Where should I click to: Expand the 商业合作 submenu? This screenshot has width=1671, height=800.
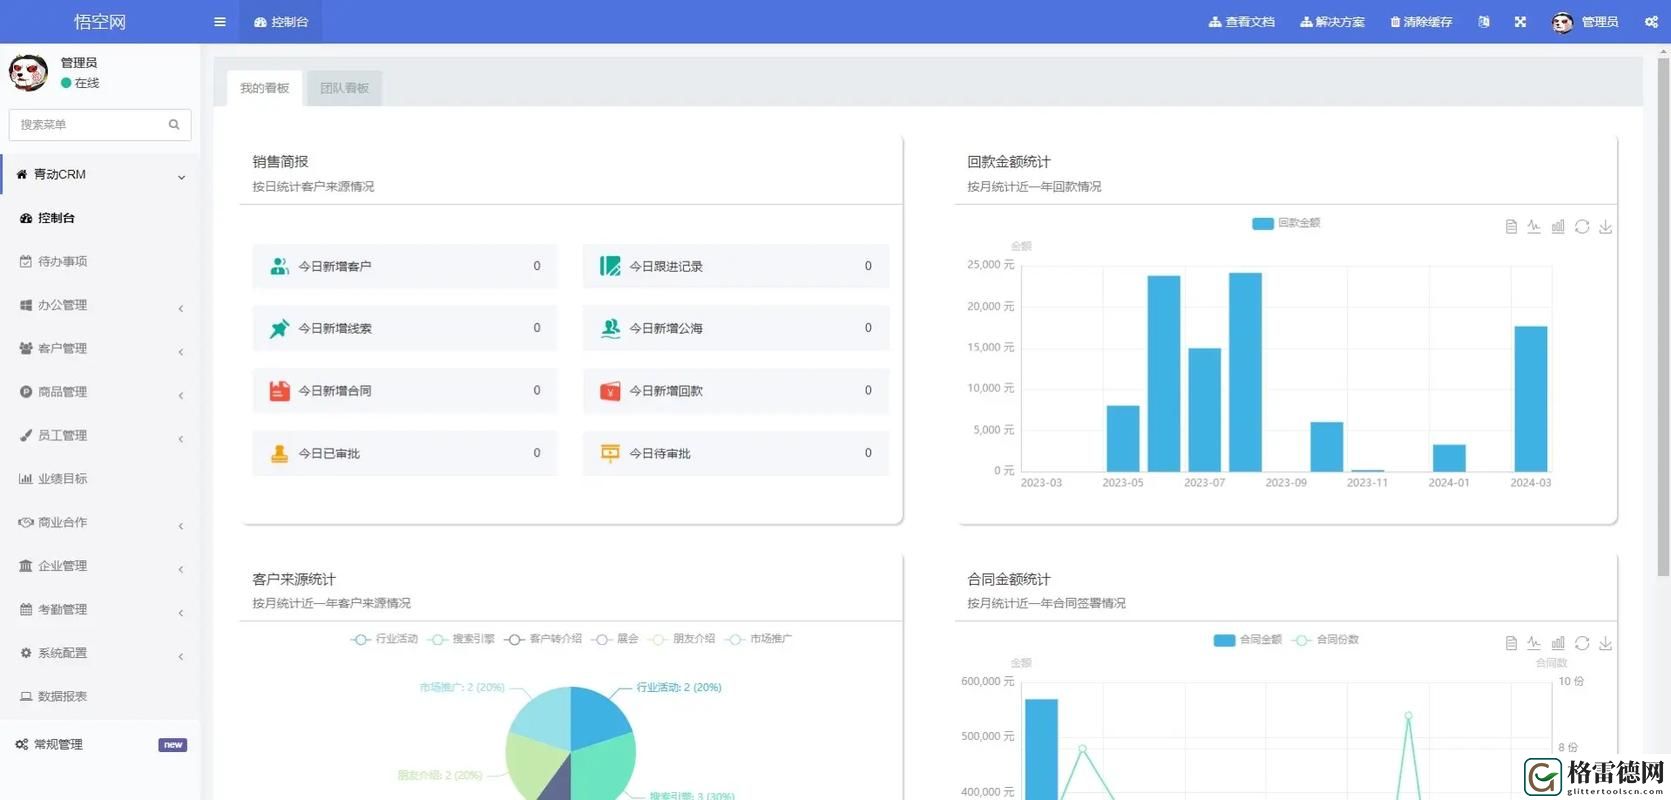click(100, 522)
